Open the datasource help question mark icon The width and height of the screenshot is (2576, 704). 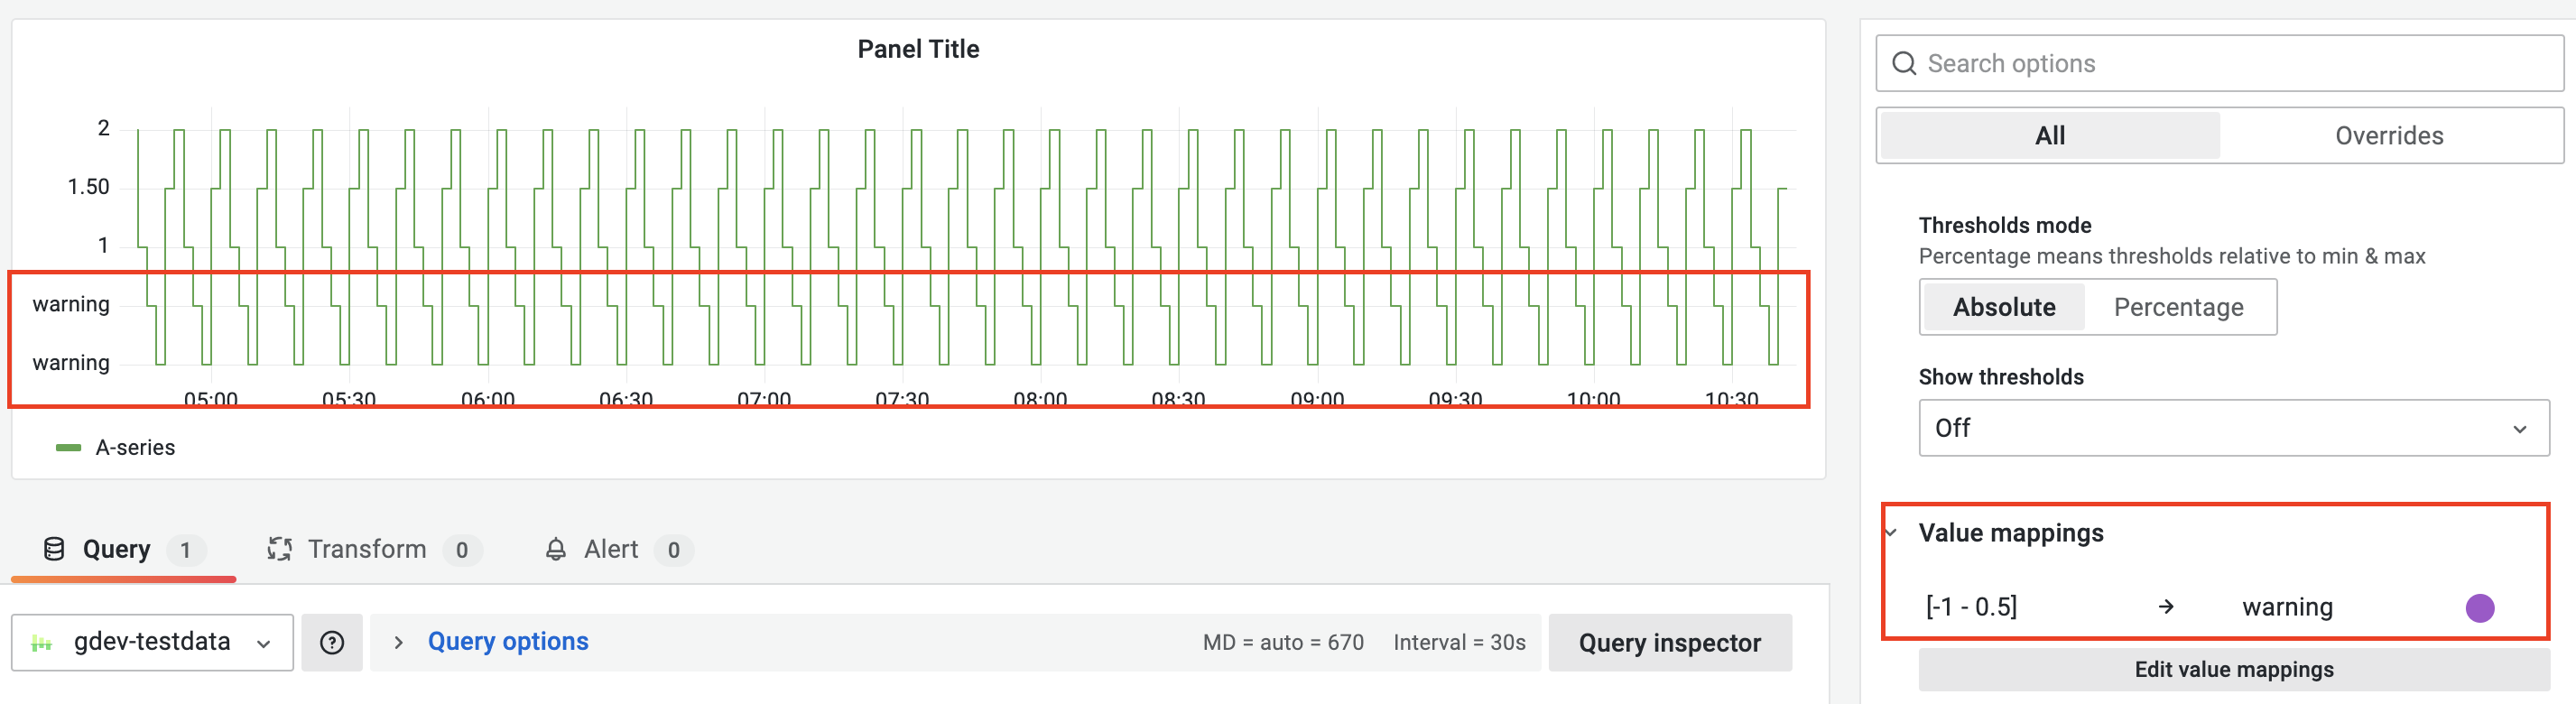coord(332,642)
